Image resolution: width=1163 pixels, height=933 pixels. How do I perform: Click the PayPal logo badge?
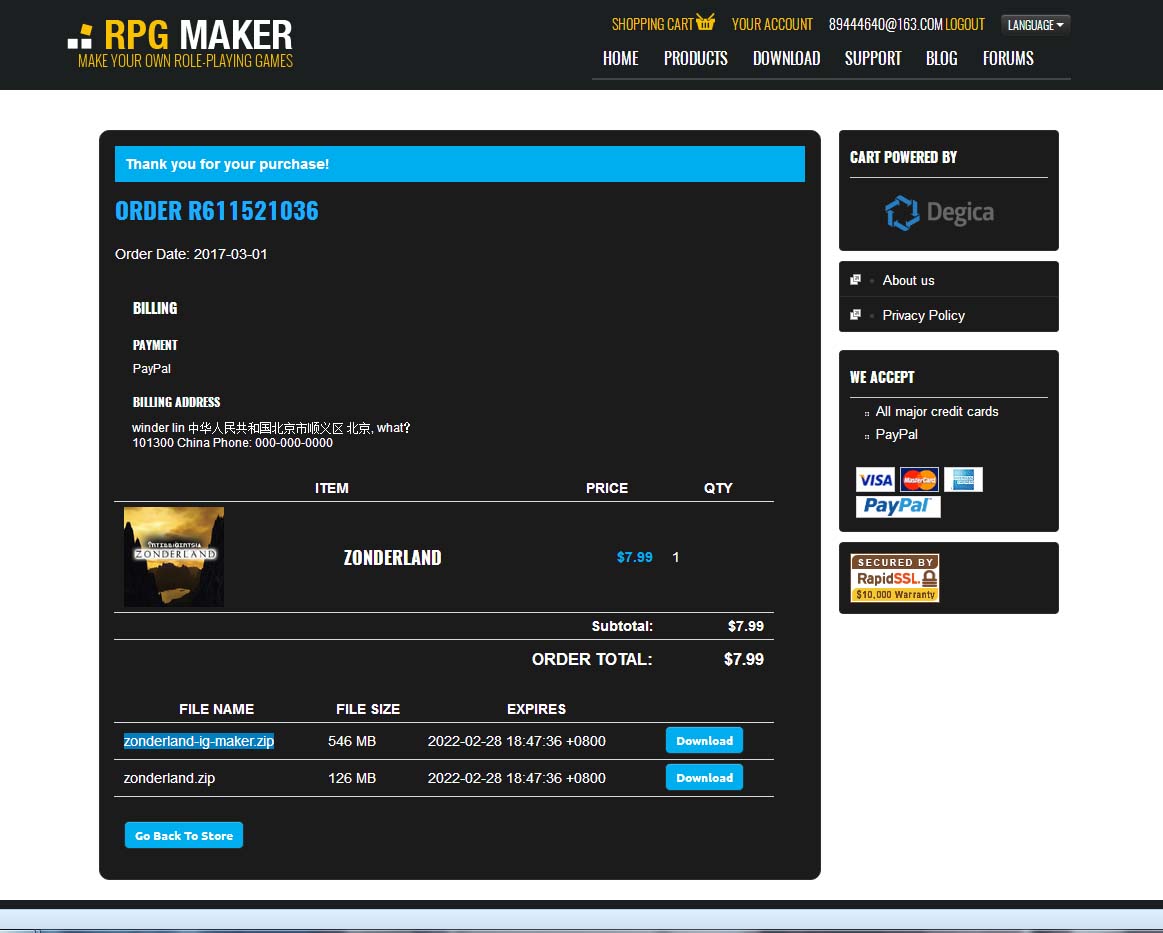[x=897, y=506]
